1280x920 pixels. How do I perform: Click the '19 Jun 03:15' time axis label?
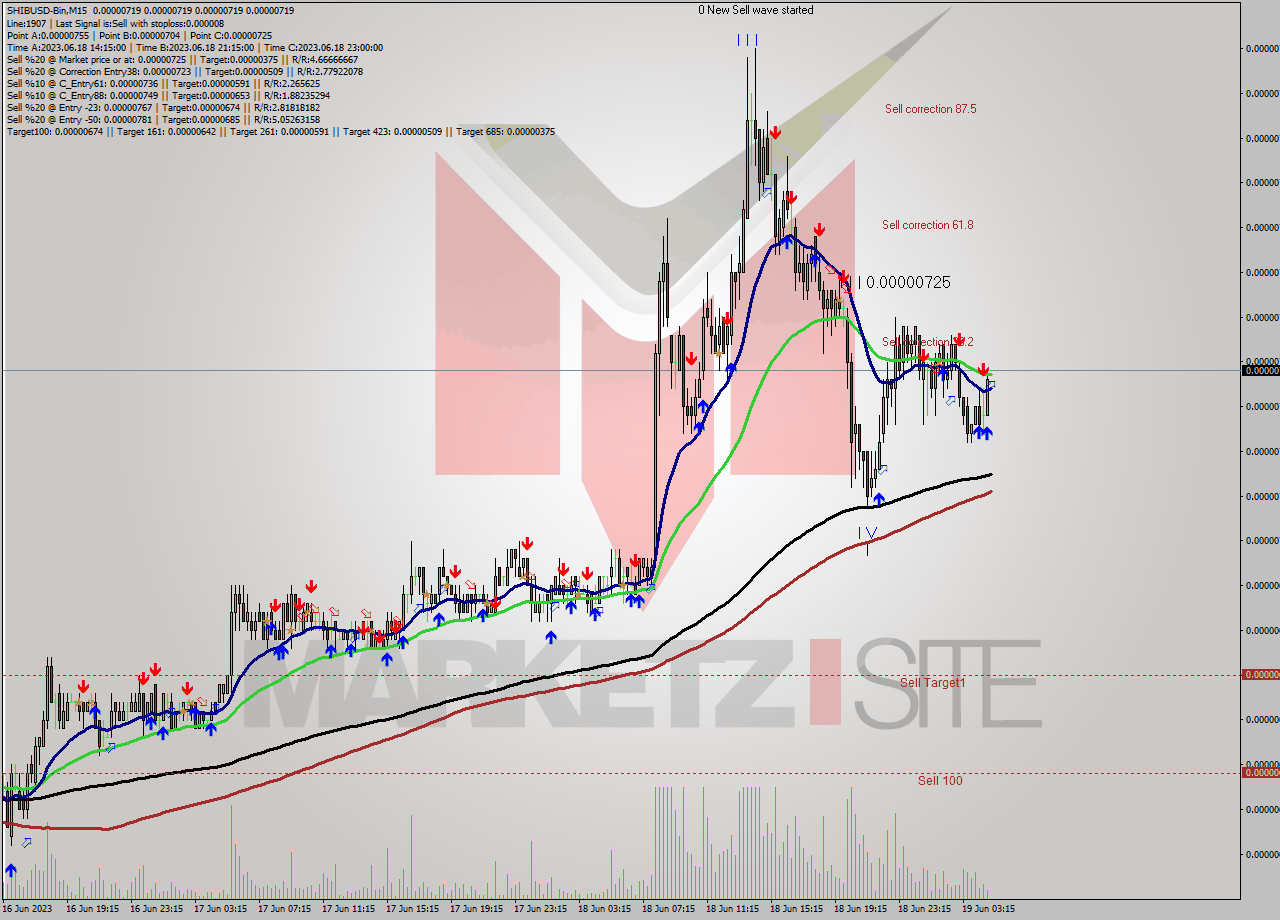point(988,909)
